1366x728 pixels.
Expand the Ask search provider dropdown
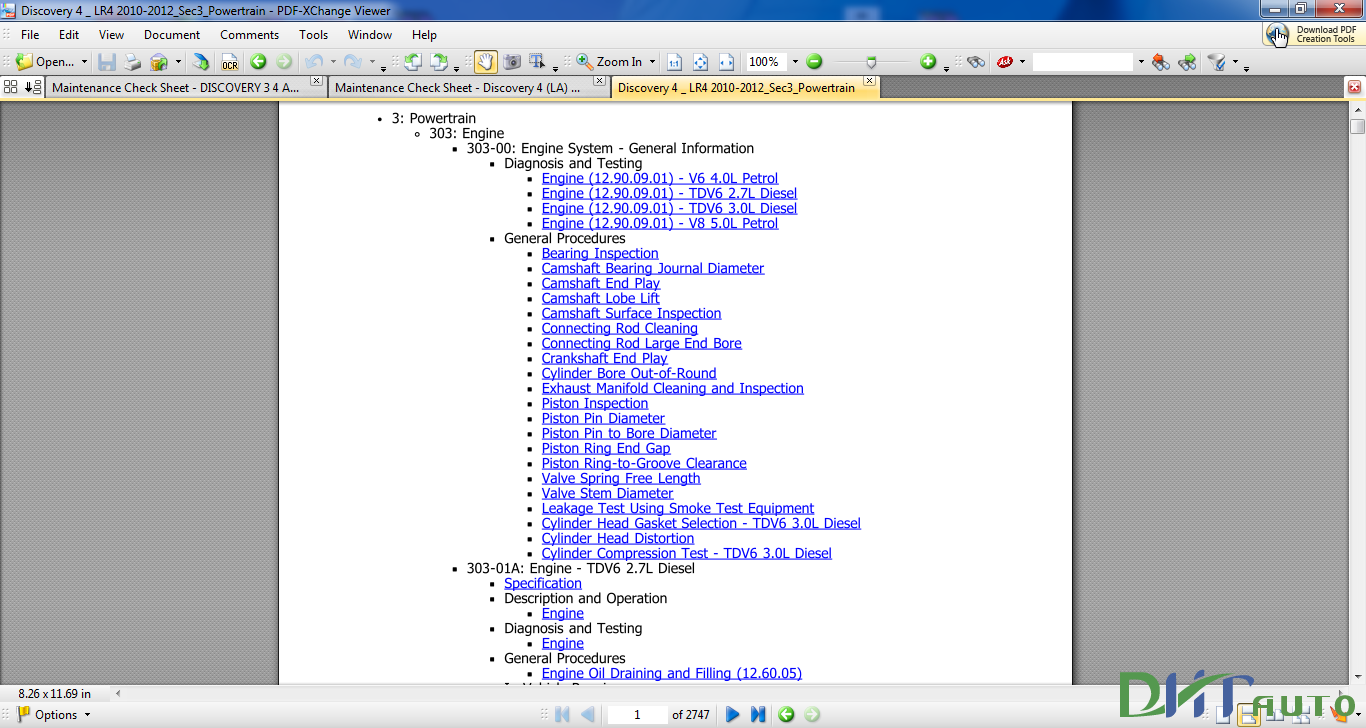[1021, 62]
